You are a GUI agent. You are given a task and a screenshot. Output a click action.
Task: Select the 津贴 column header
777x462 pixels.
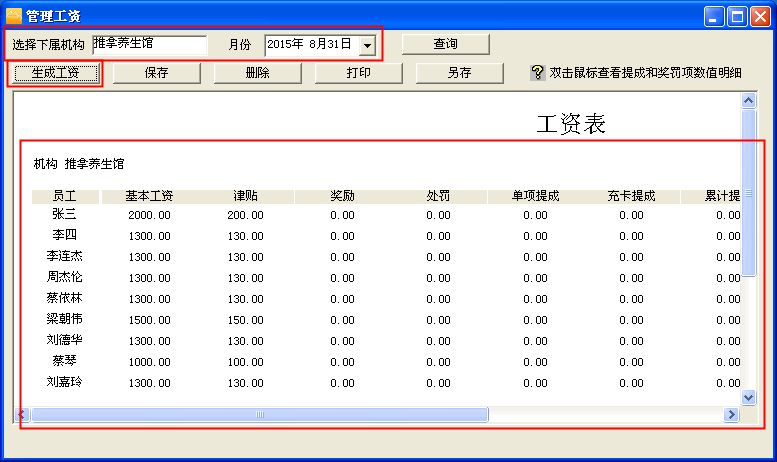tap(246, 196)
